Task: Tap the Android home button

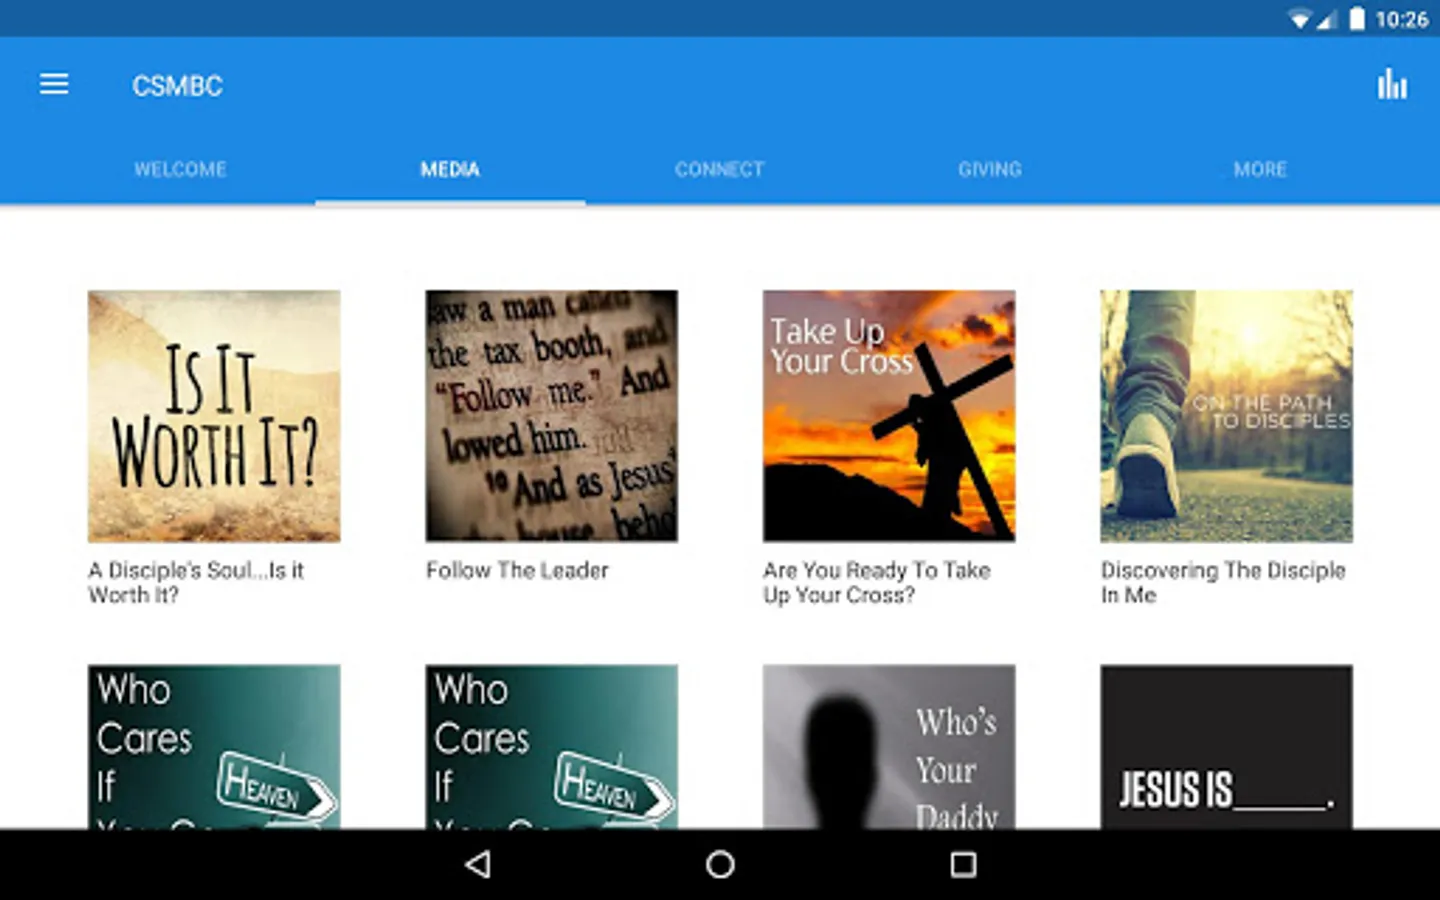Action: (720, 864)
